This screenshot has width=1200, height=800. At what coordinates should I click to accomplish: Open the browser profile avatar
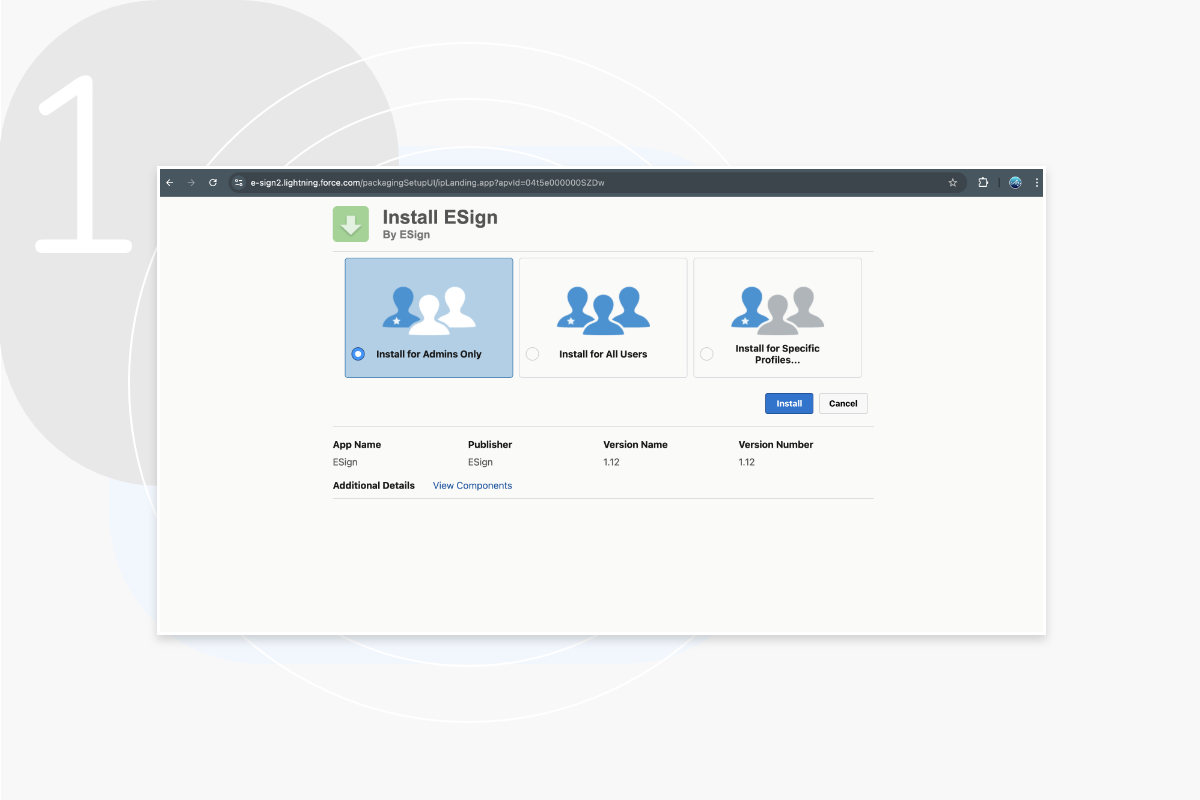1015,183
